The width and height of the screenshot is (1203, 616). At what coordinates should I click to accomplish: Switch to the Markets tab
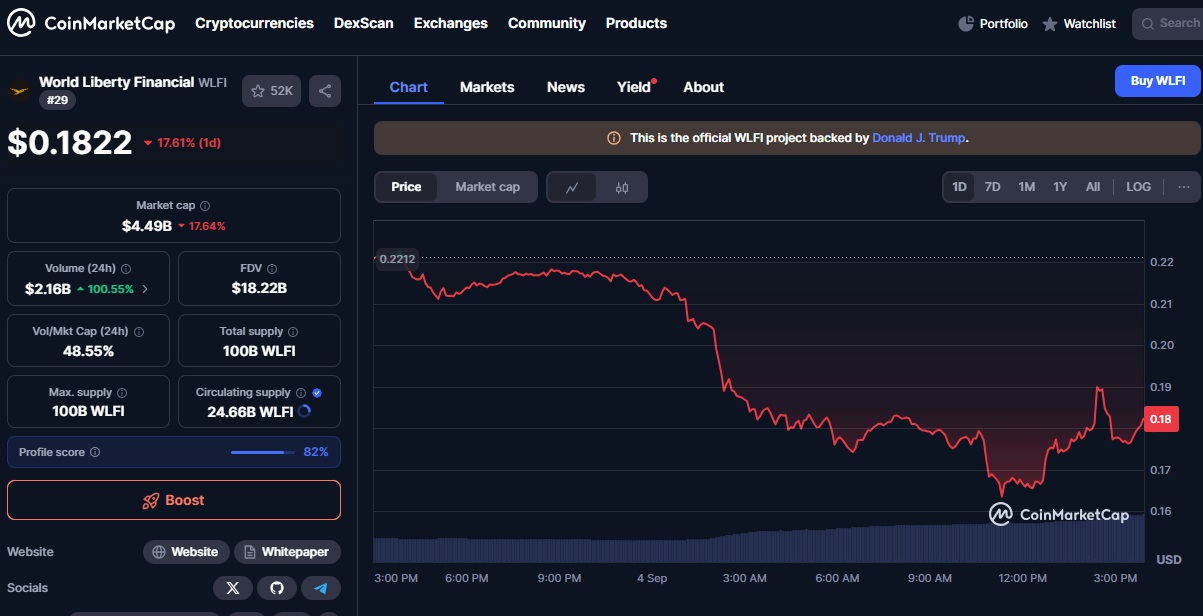(x=487, y=87)
